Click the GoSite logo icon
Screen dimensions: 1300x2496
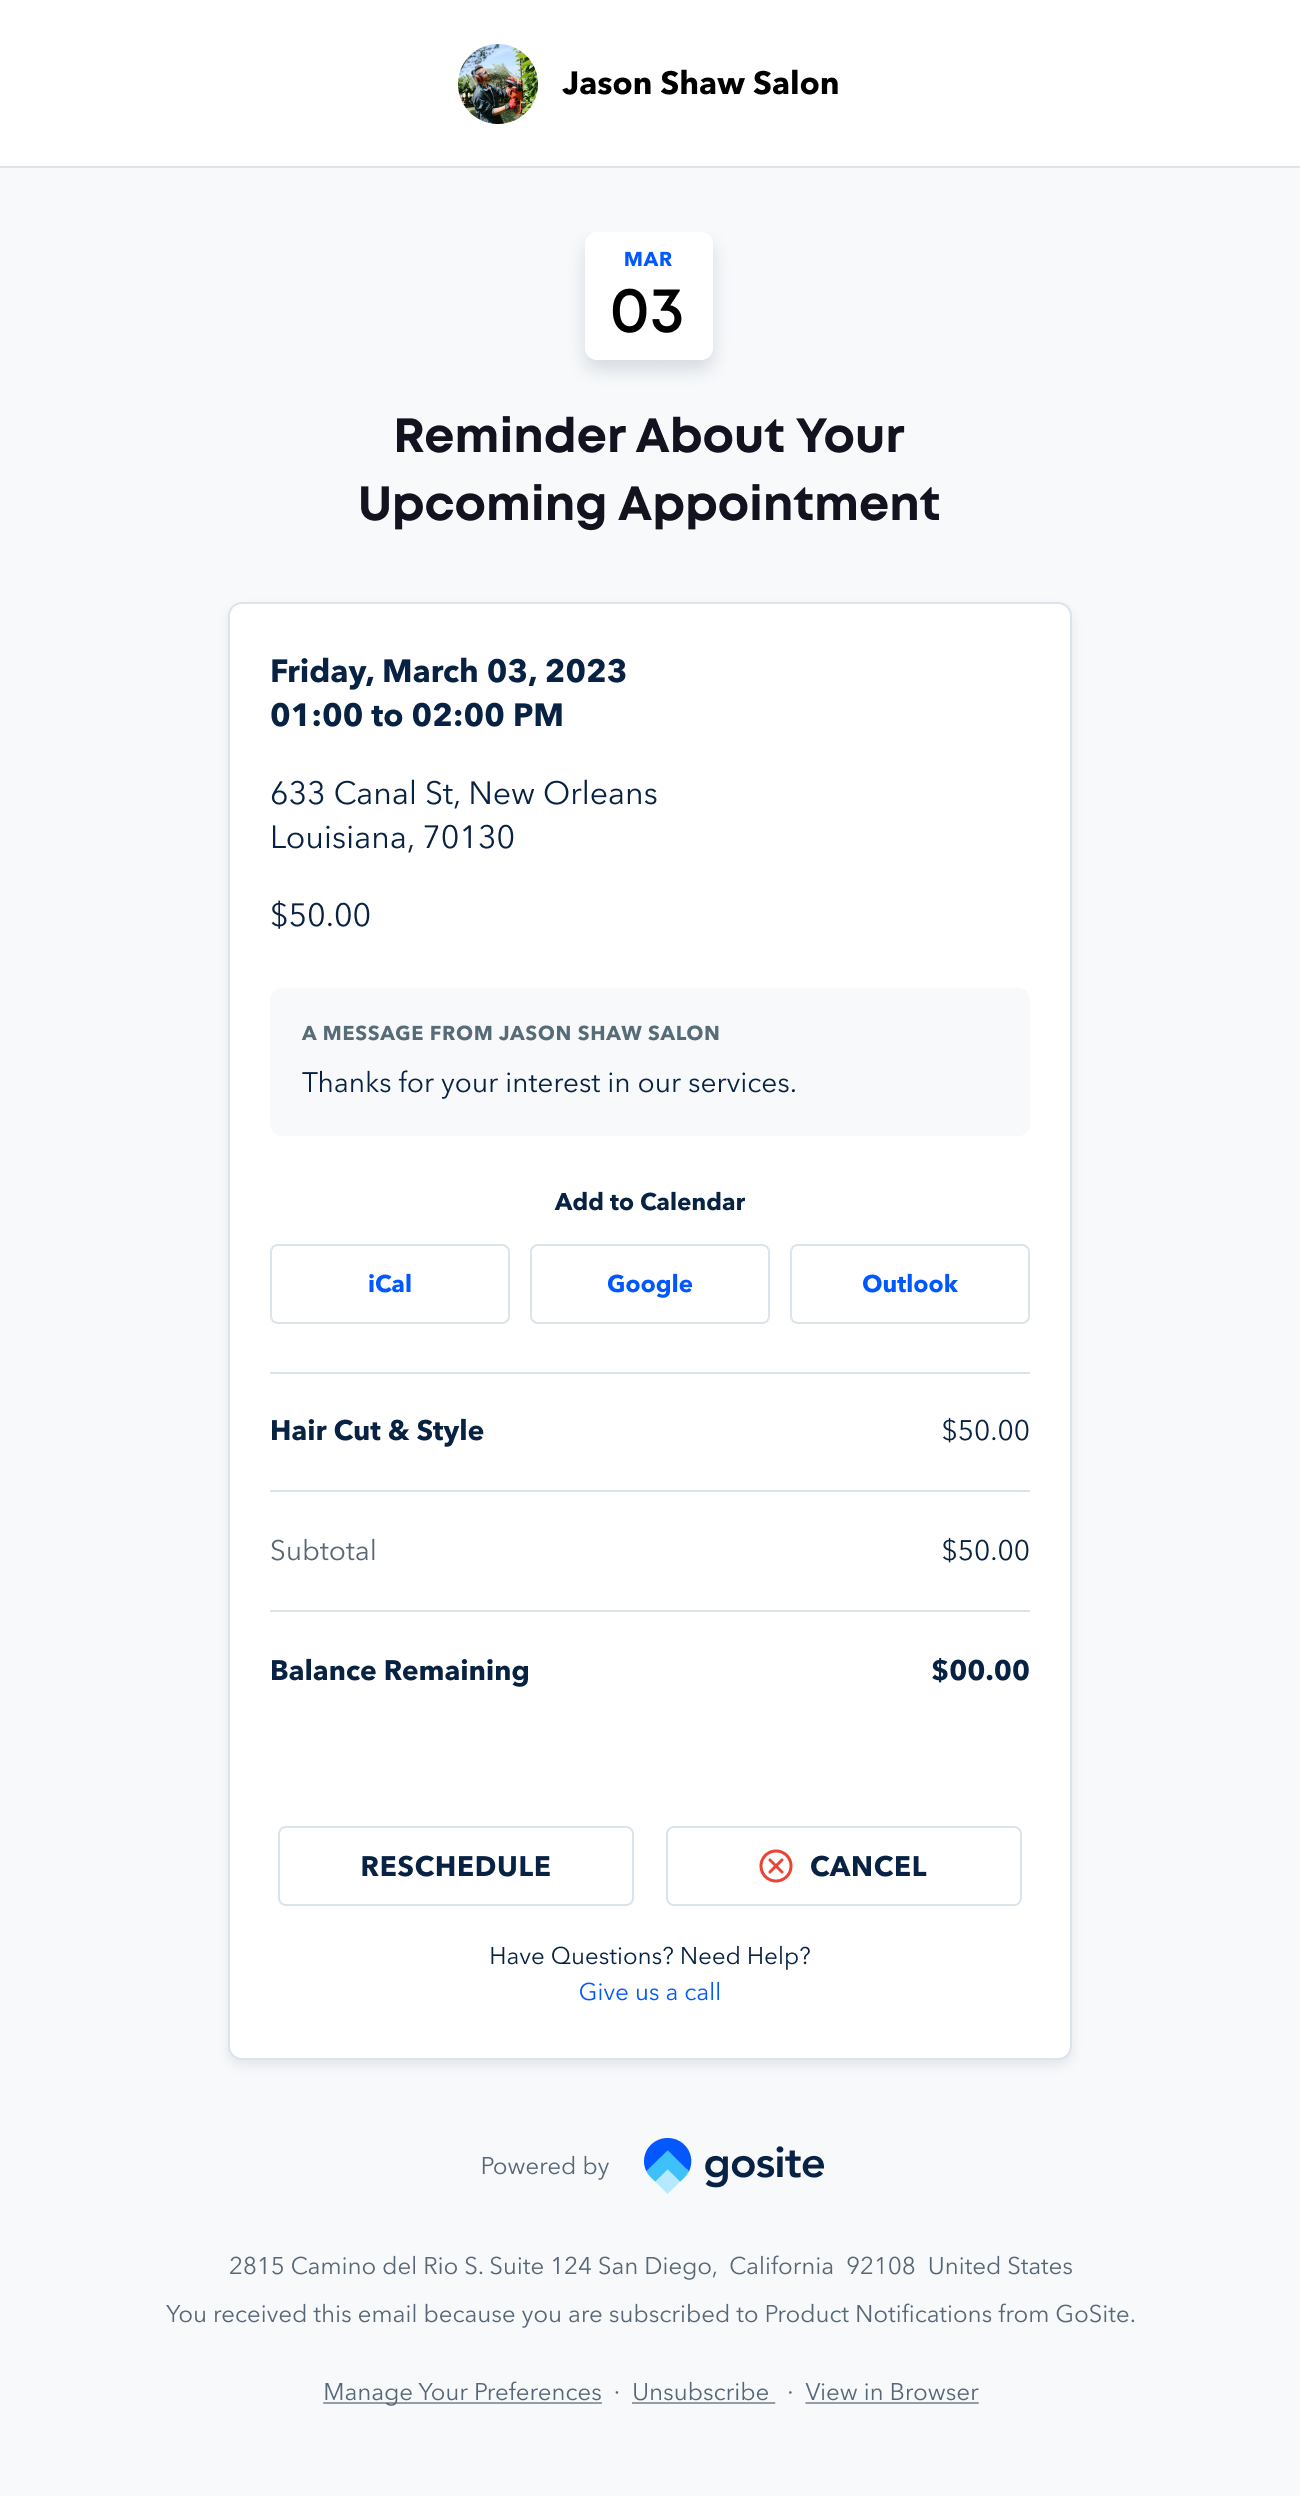tap(667, 2165)
